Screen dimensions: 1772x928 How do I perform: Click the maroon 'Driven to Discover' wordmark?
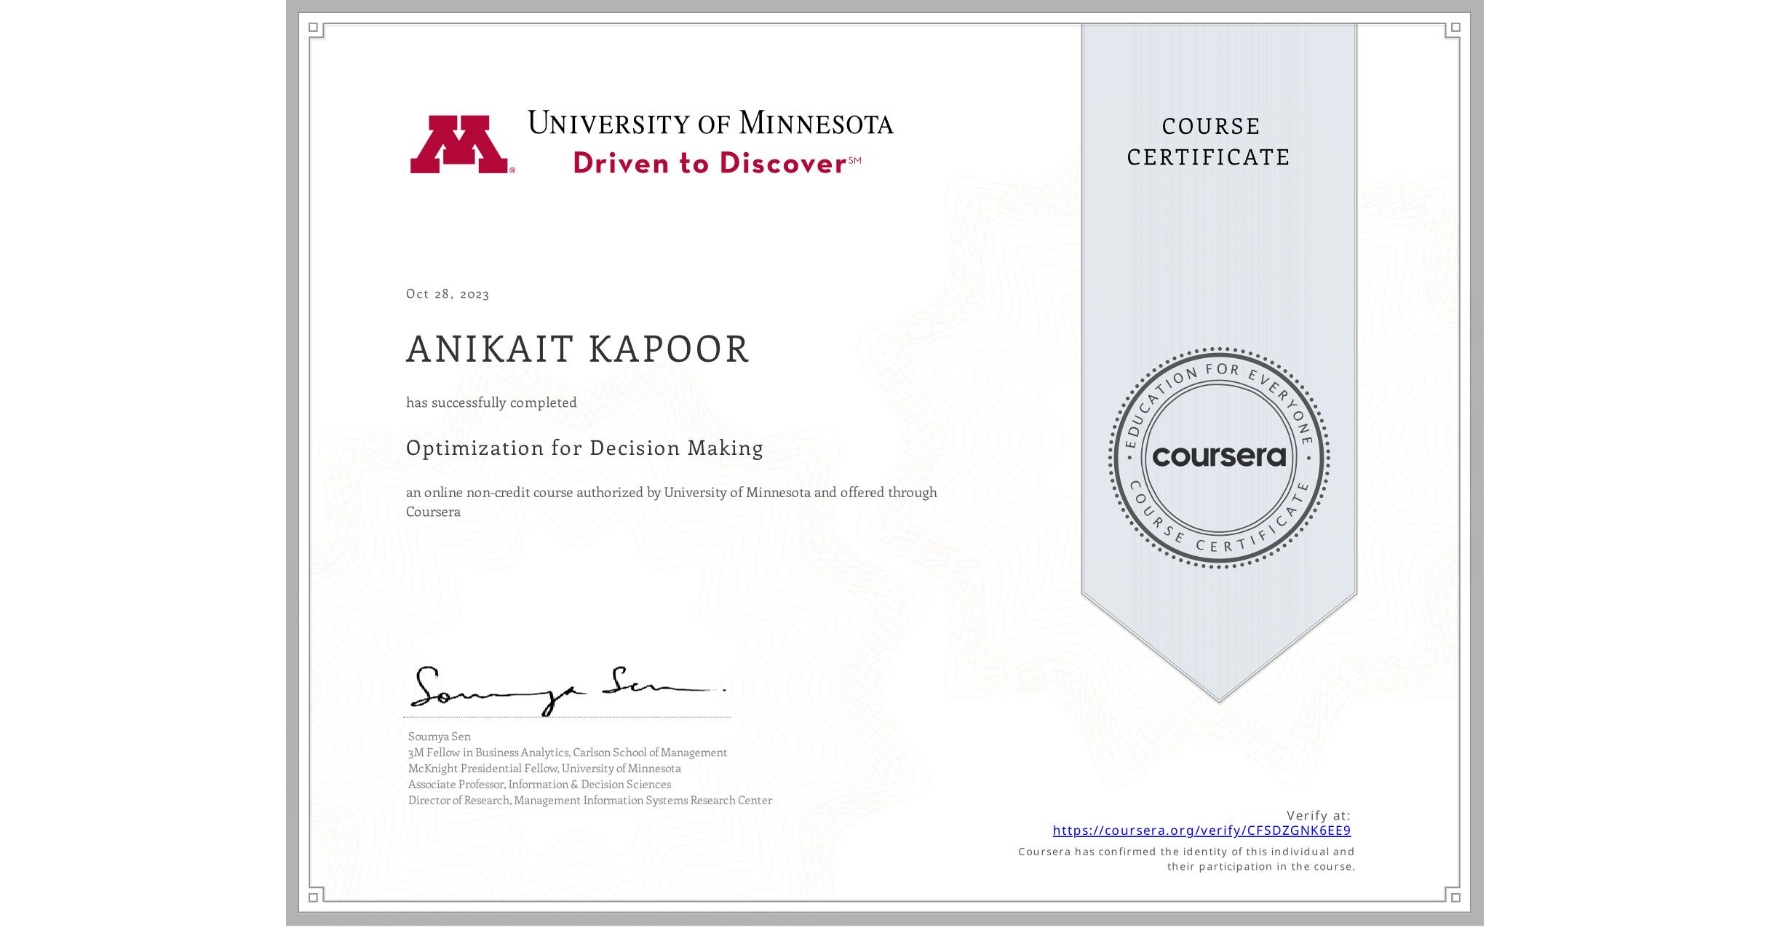pos(708,163)
